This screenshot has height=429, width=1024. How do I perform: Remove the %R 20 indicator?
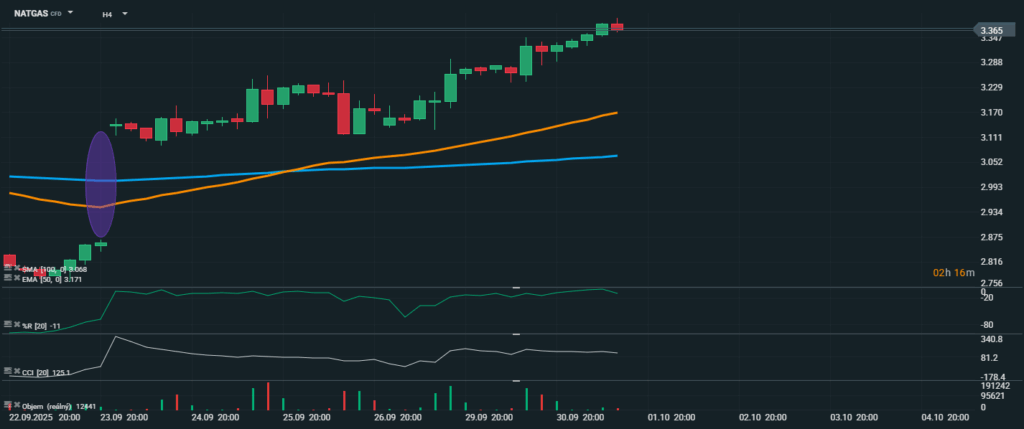(x=17, y=325)
